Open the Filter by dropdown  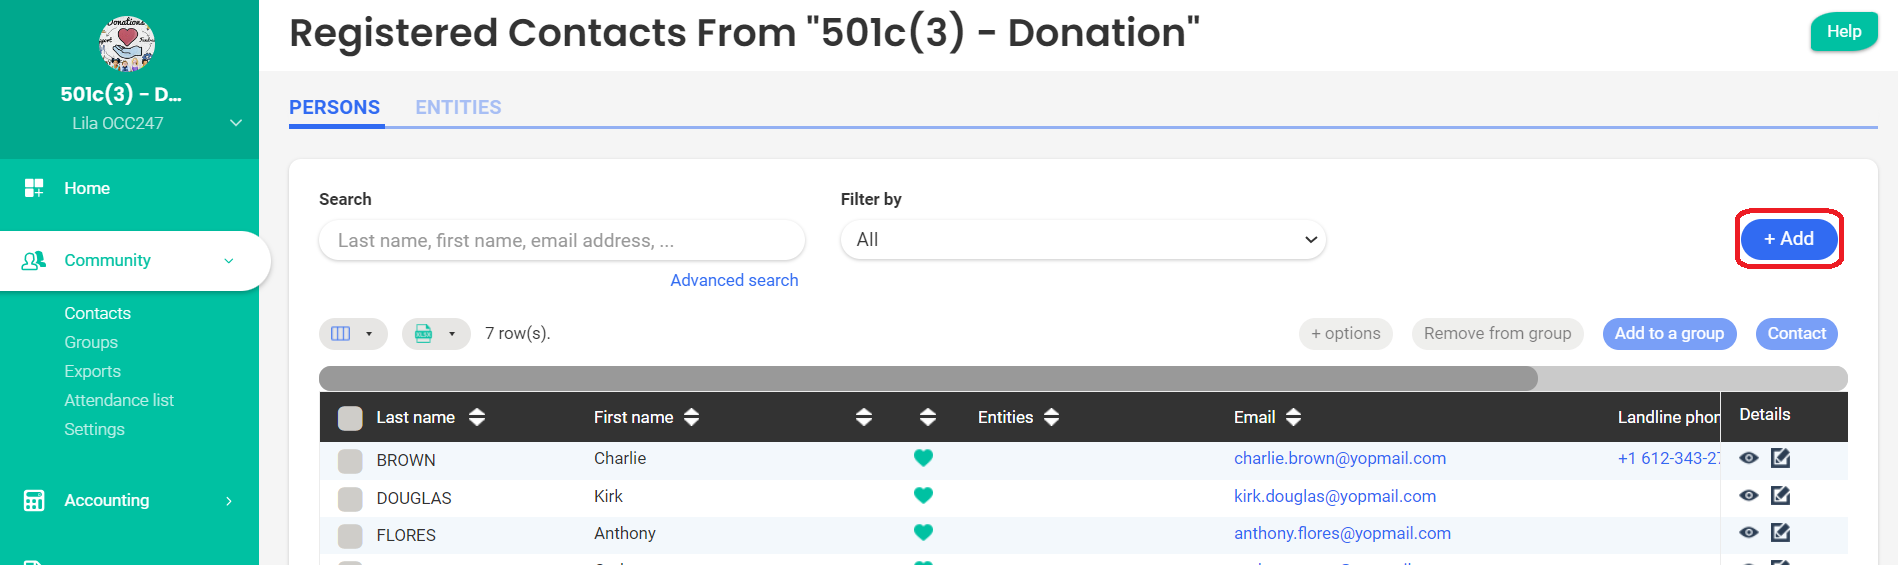[x=1083, y=240]
